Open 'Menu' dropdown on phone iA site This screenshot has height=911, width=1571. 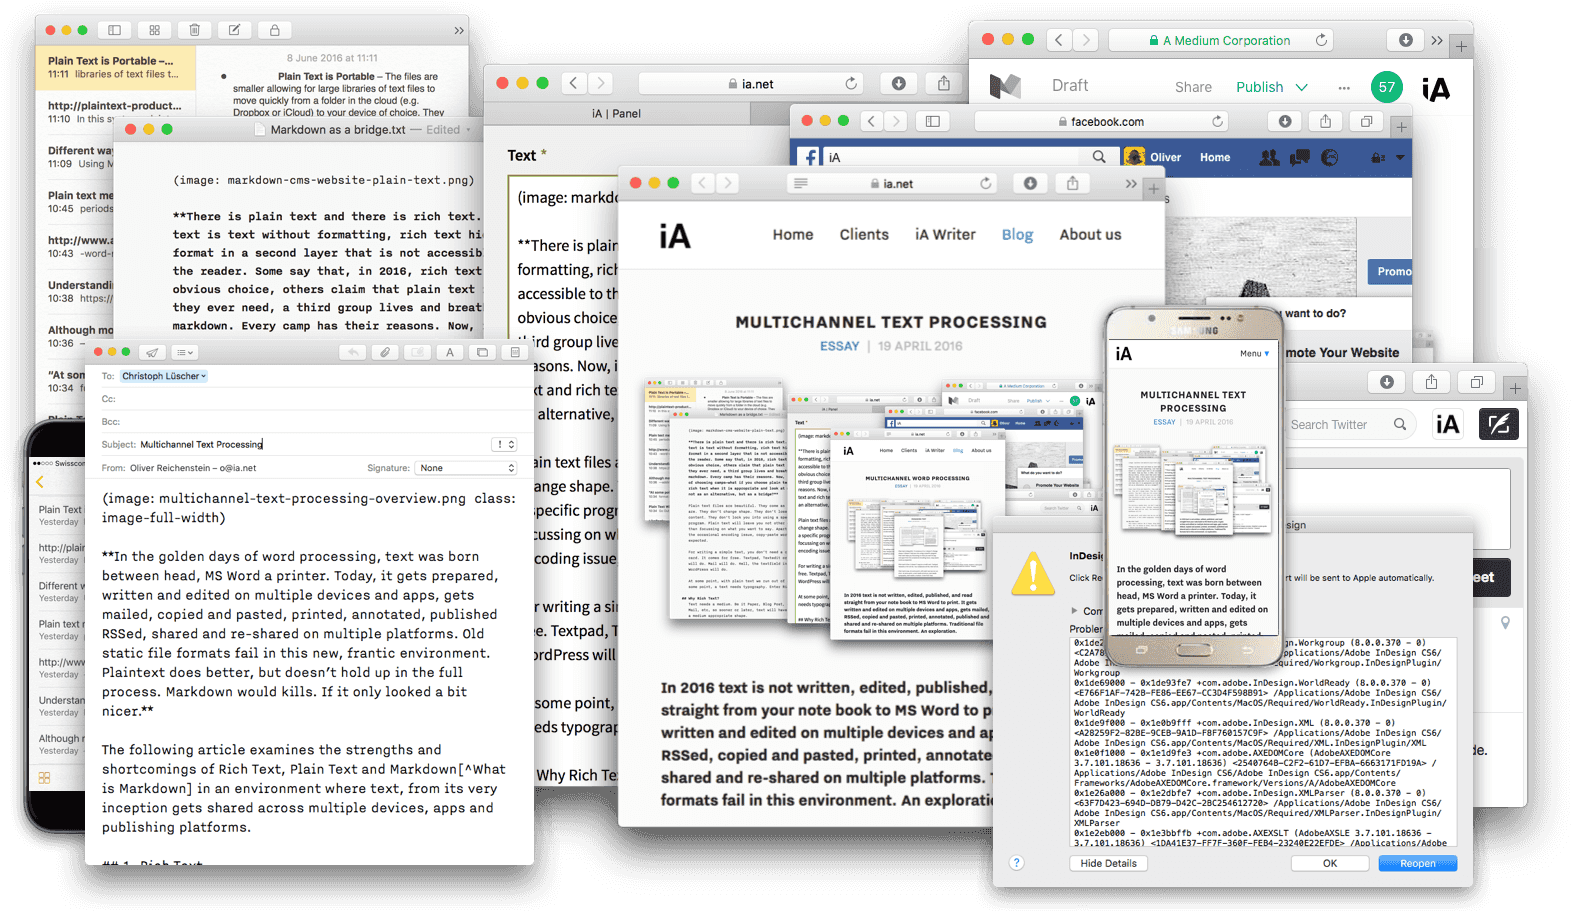pyautogui.click(x=1255, y=354)
